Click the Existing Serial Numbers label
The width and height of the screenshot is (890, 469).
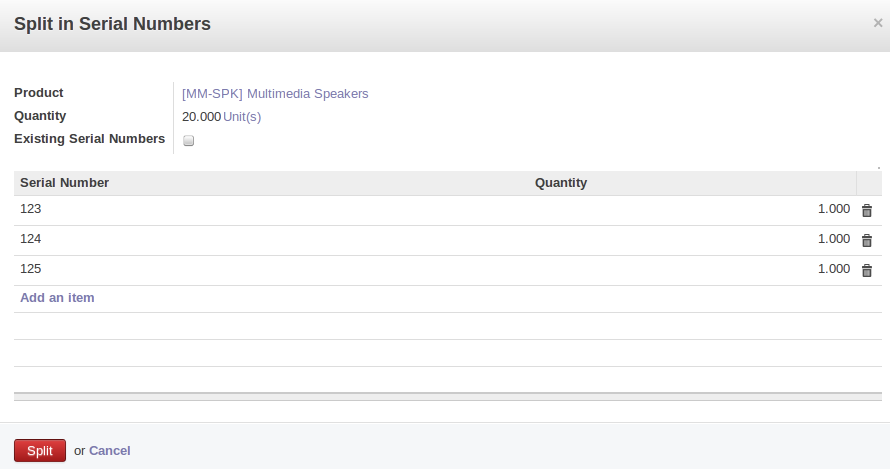click(89, 139)
